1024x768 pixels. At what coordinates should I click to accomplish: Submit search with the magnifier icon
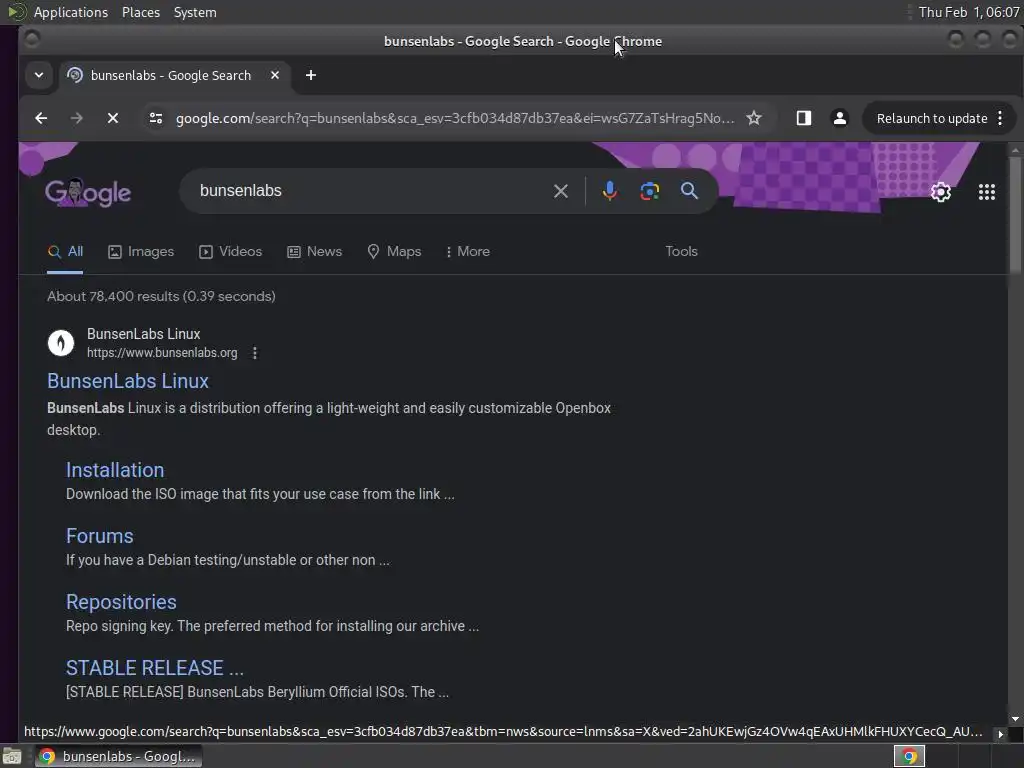pyautogui.click(x=689, y=191)
